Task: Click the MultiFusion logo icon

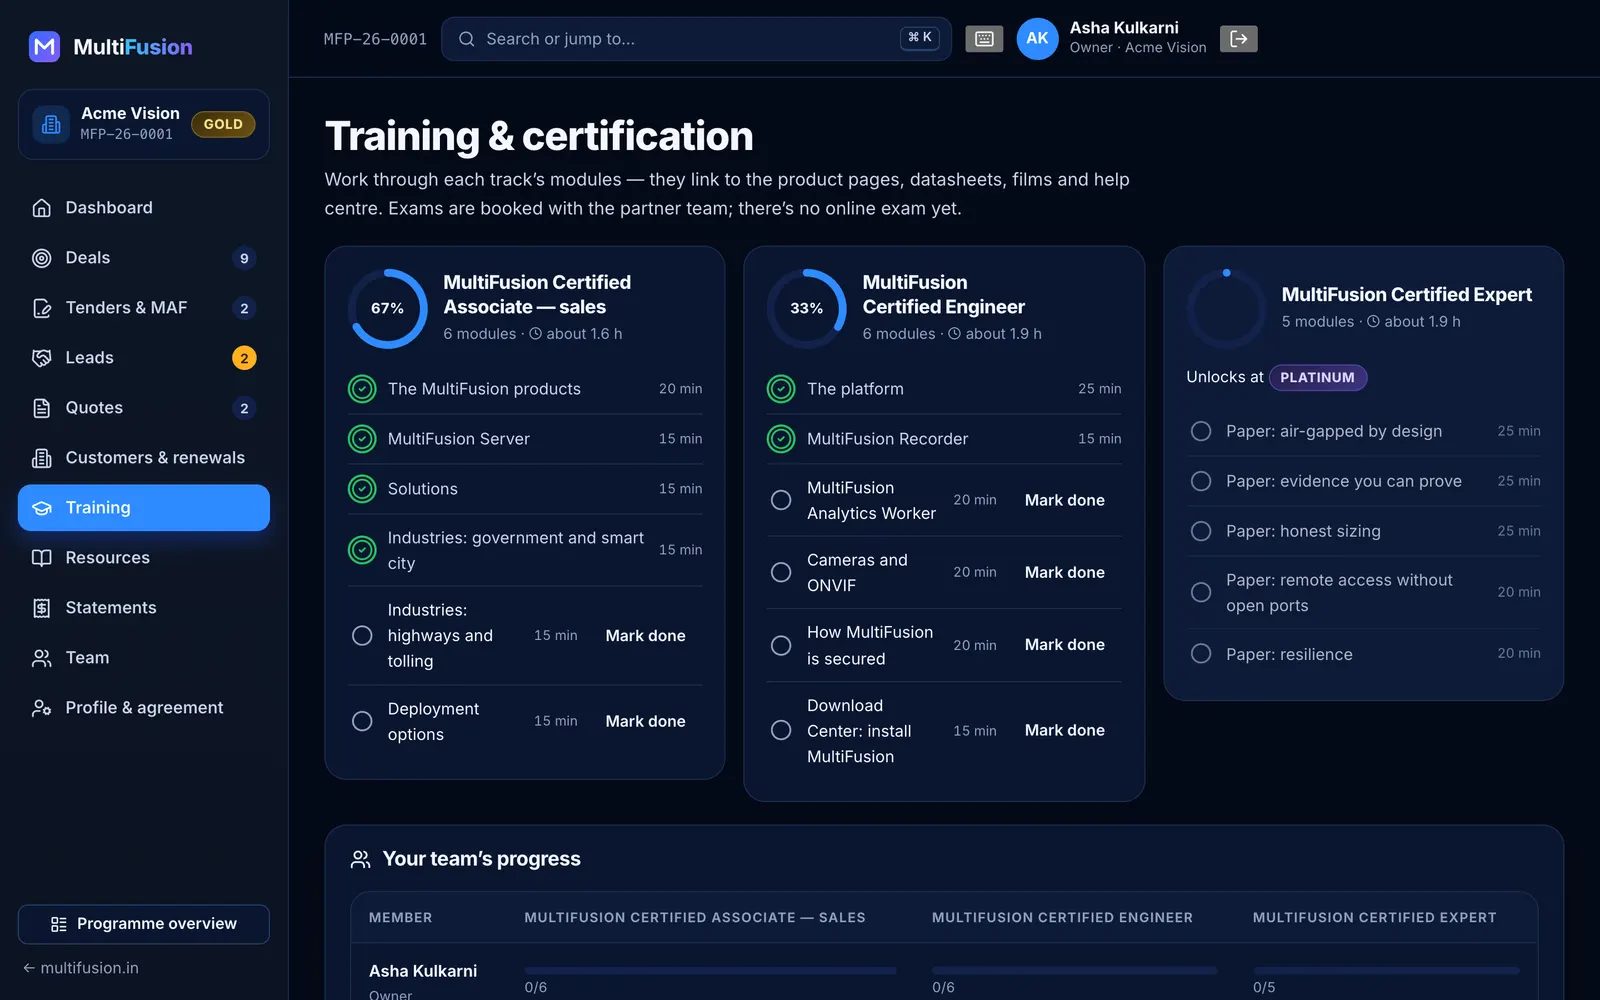Action: click(x=44, y=46)
